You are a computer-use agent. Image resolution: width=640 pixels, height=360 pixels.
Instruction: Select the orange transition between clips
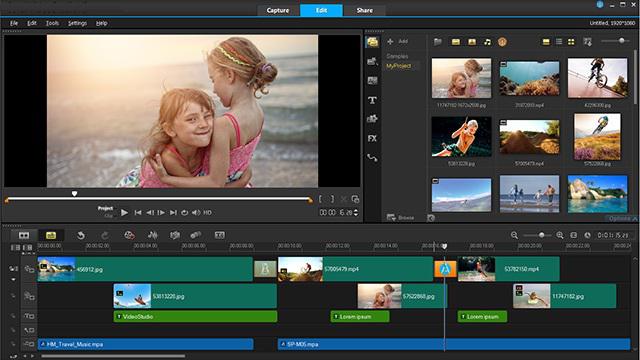click(x=445, y=269)
